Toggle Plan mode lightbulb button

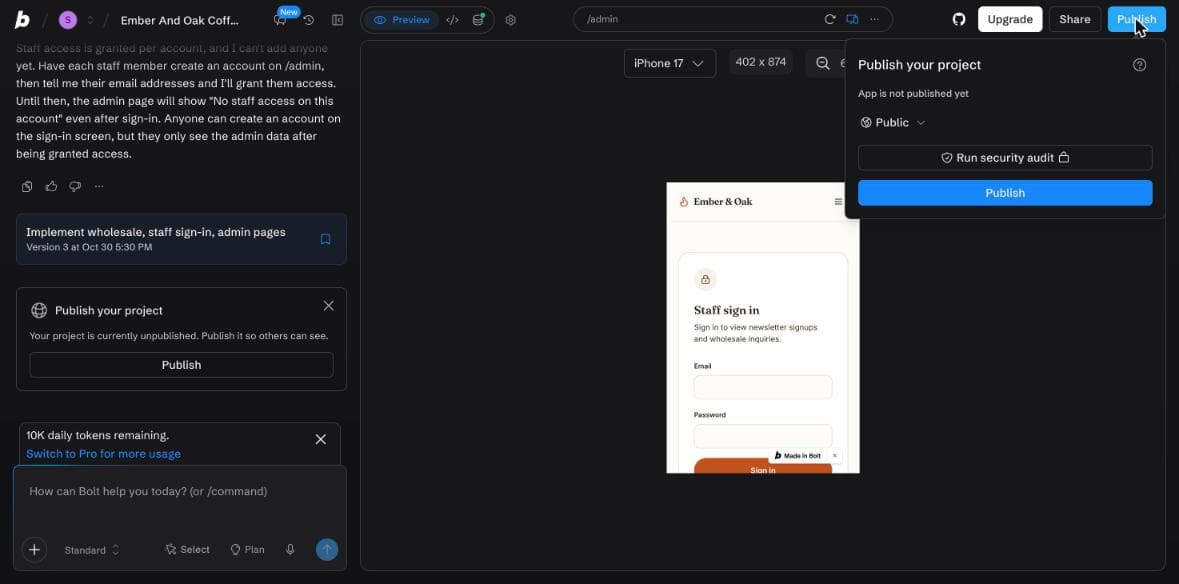[x=247, y=549]
